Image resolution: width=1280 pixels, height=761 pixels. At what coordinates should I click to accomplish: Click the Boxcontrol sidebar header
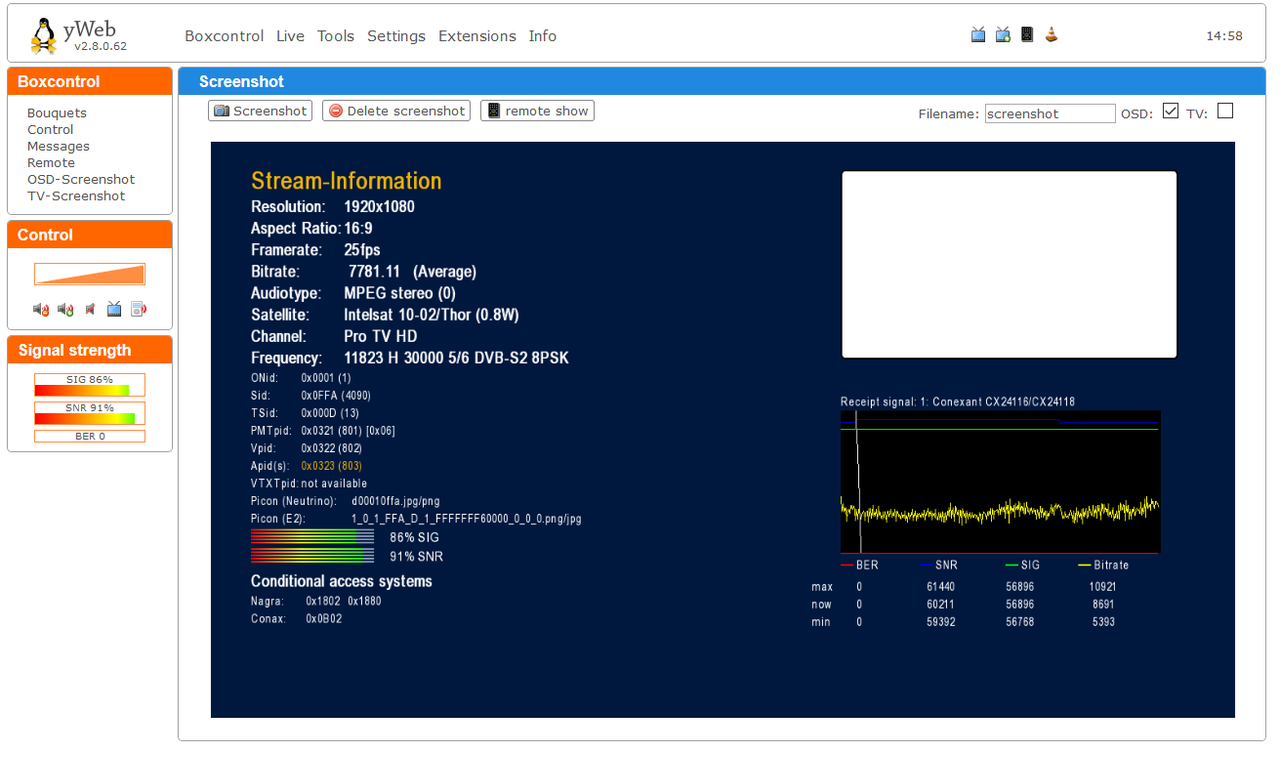click(x=90, y=82)
